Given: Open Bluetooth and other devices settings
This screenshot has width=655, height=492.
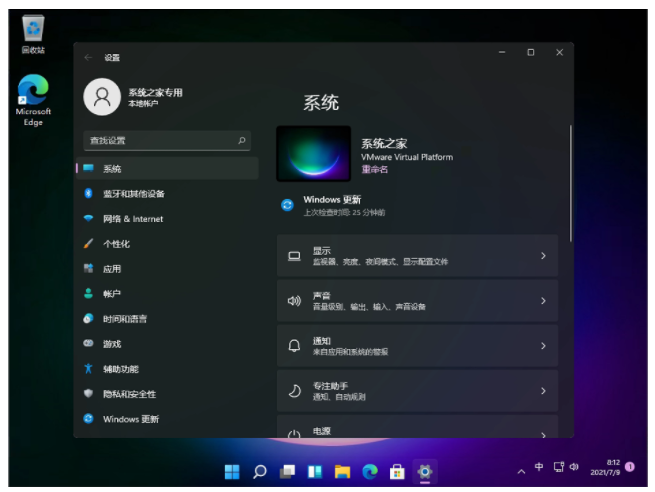Looking at the screenshot, I should click(167, 194).
